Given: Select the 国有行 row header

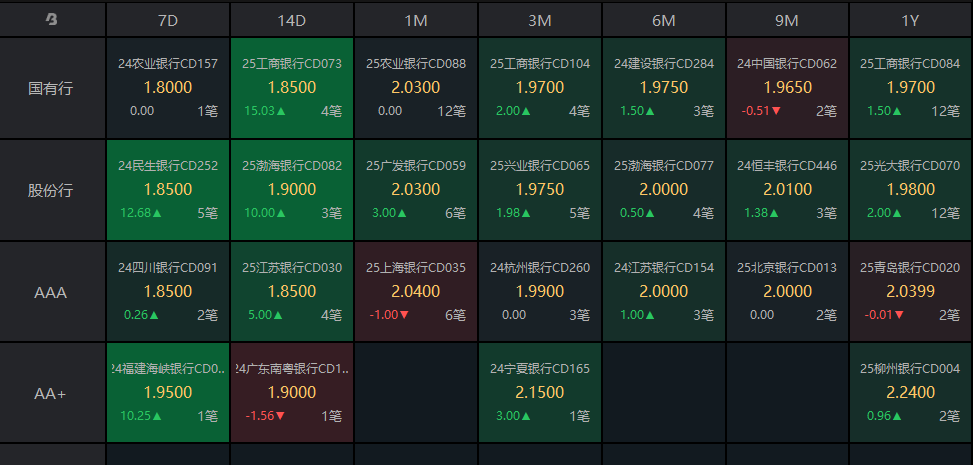Looking at the screenshot, I should pos(52,88).
